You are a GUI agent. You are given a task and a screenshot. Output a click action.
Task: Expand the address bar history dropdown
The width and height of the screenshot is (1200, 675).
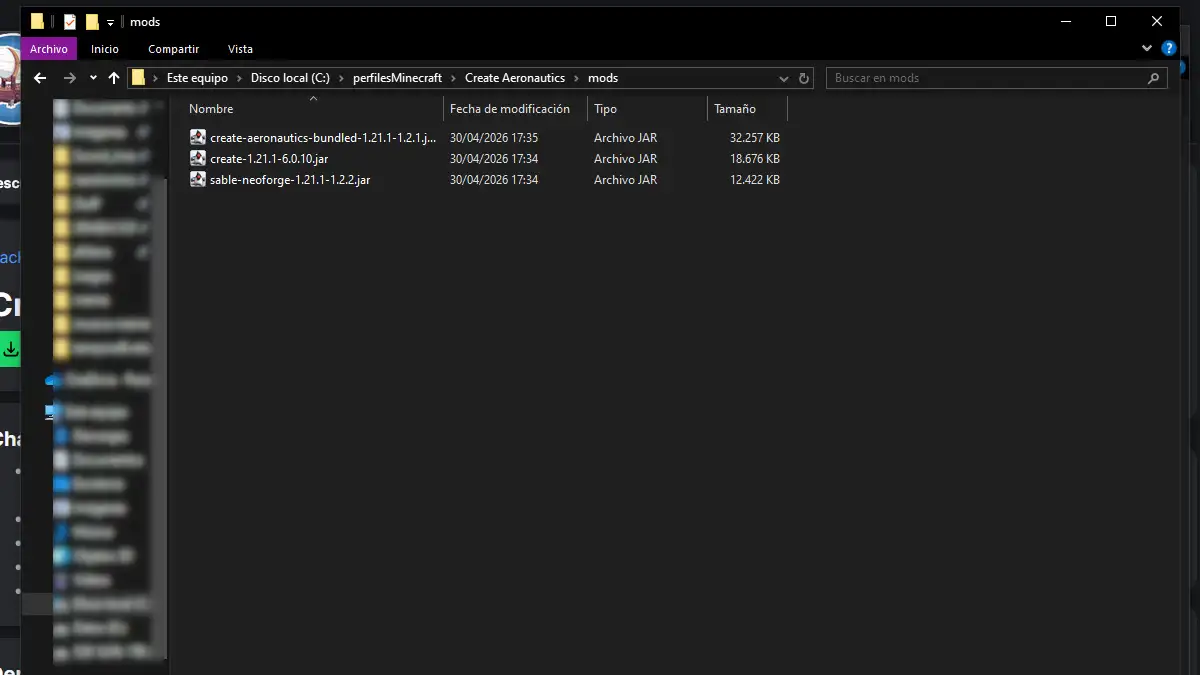(x=784, y=78)
